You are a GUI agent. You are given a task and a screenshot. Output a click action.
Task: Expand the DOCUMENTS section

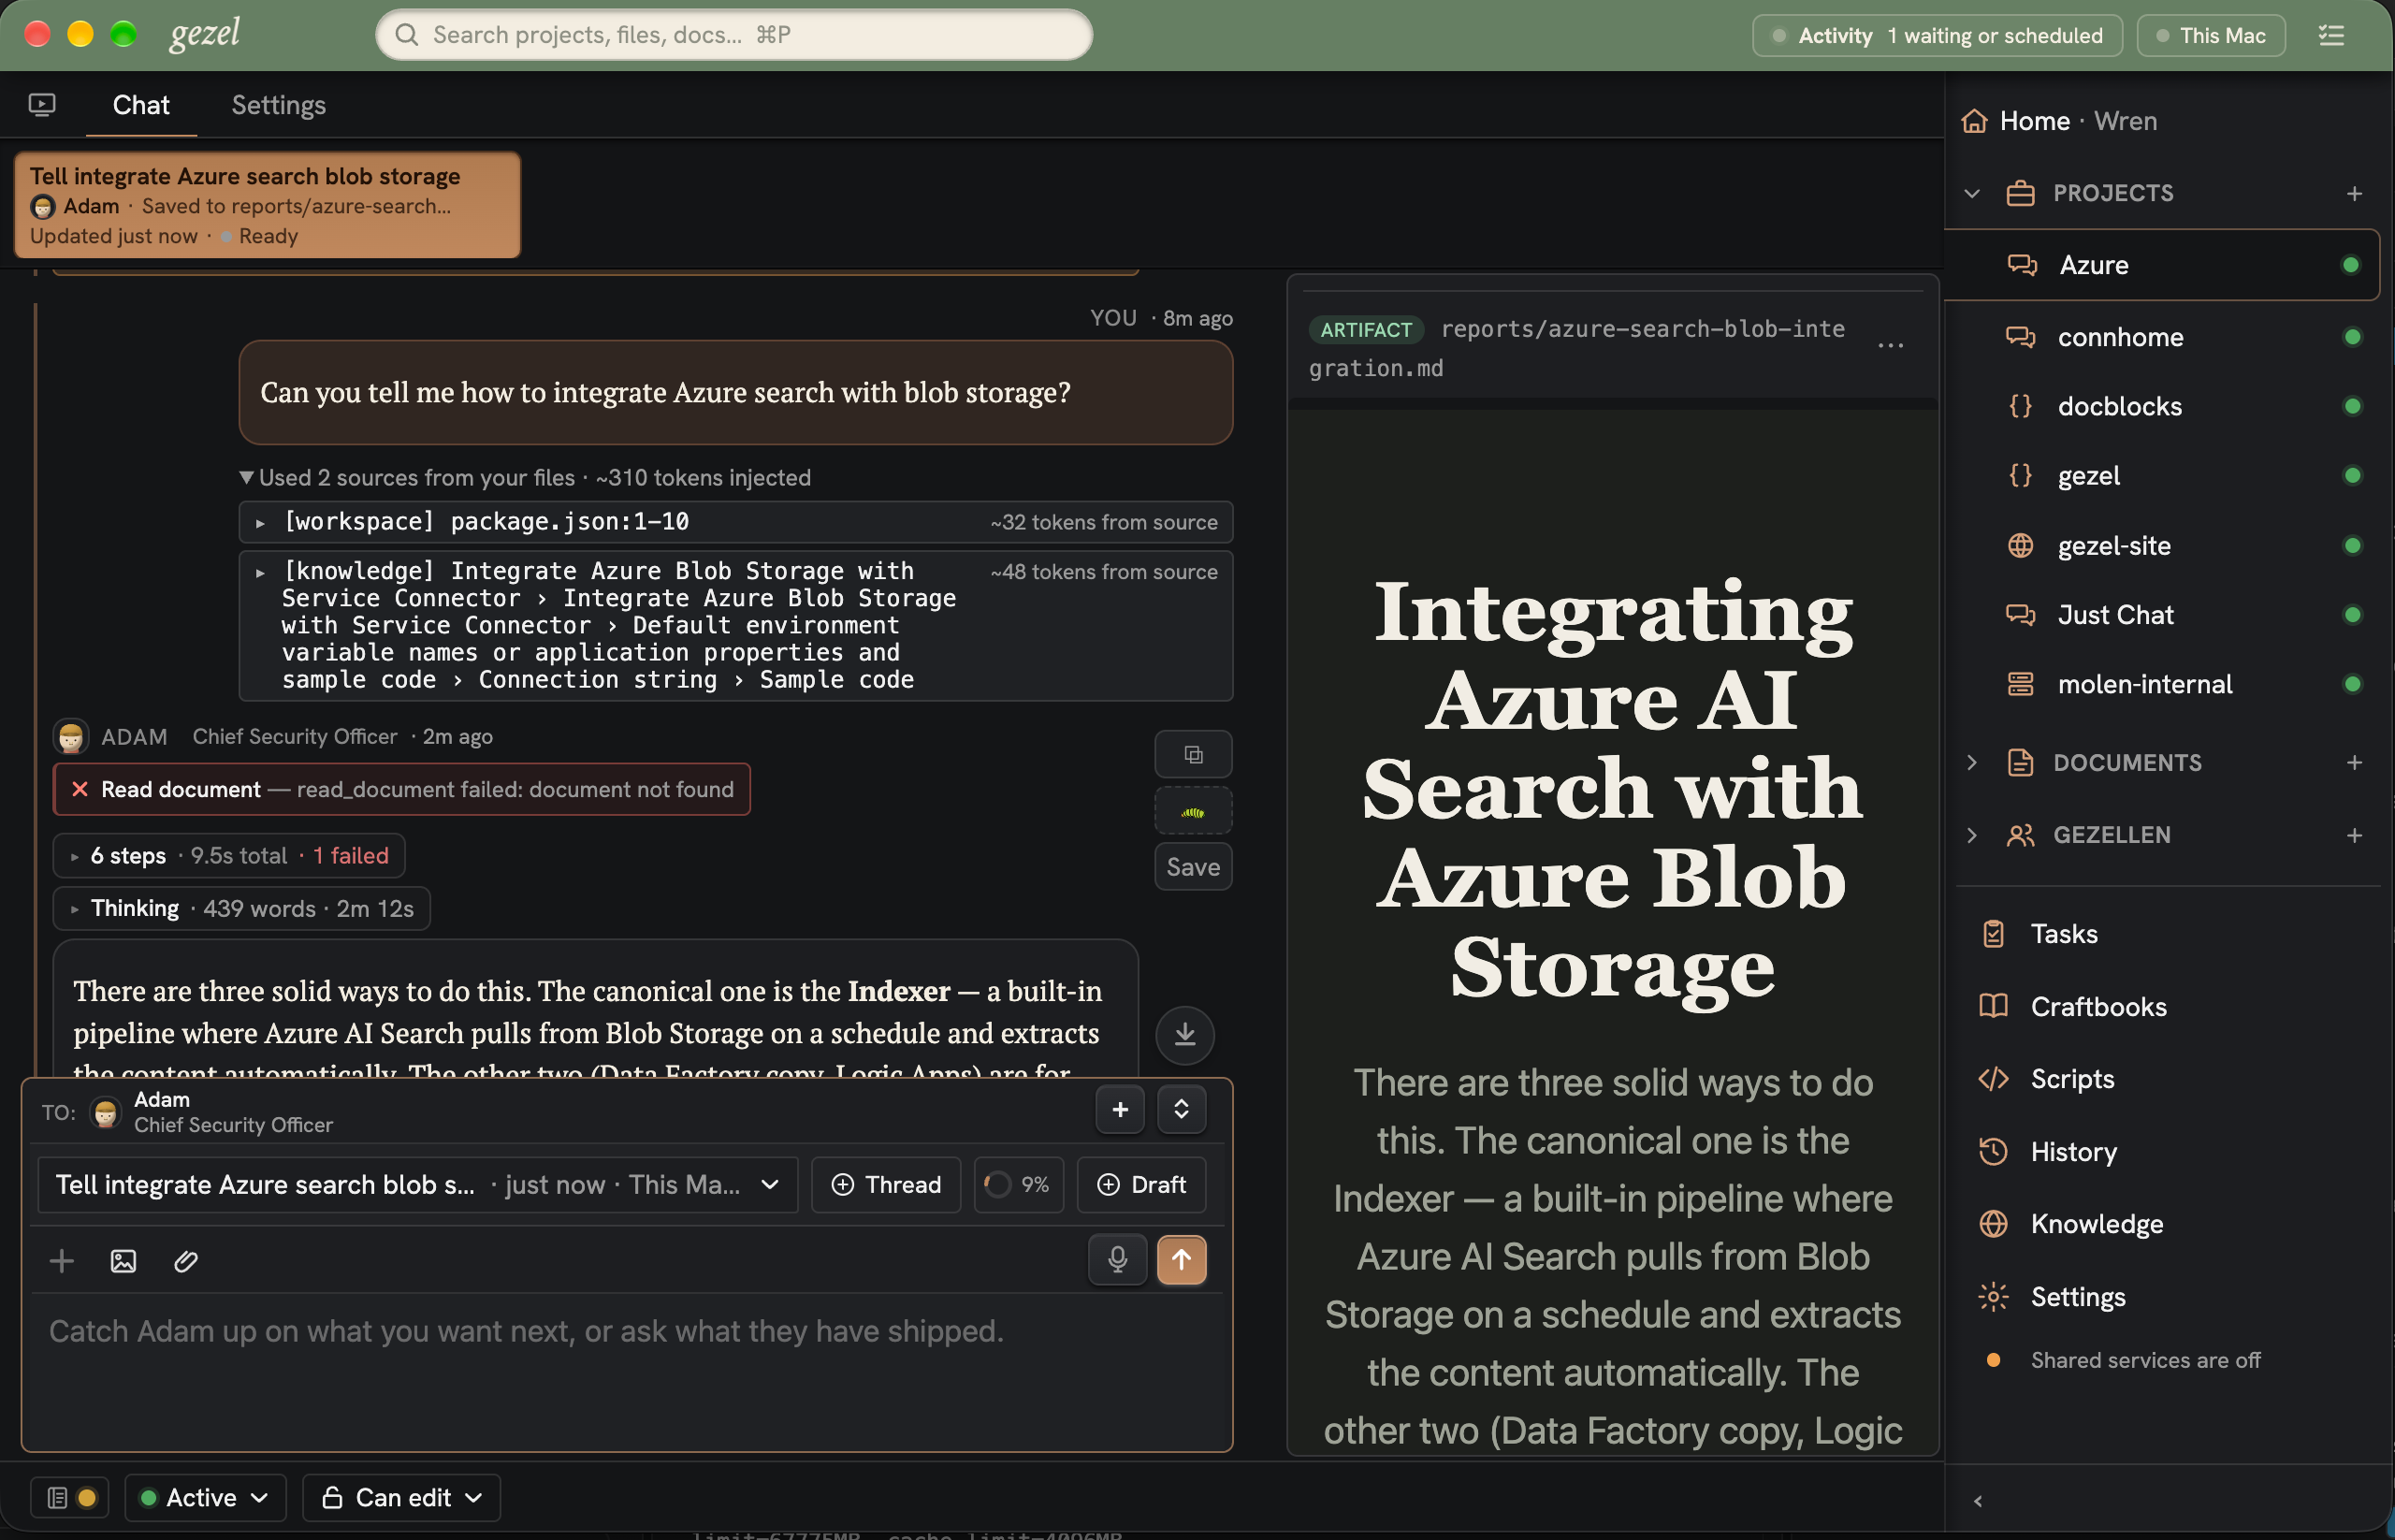[x=1971, y=763]
